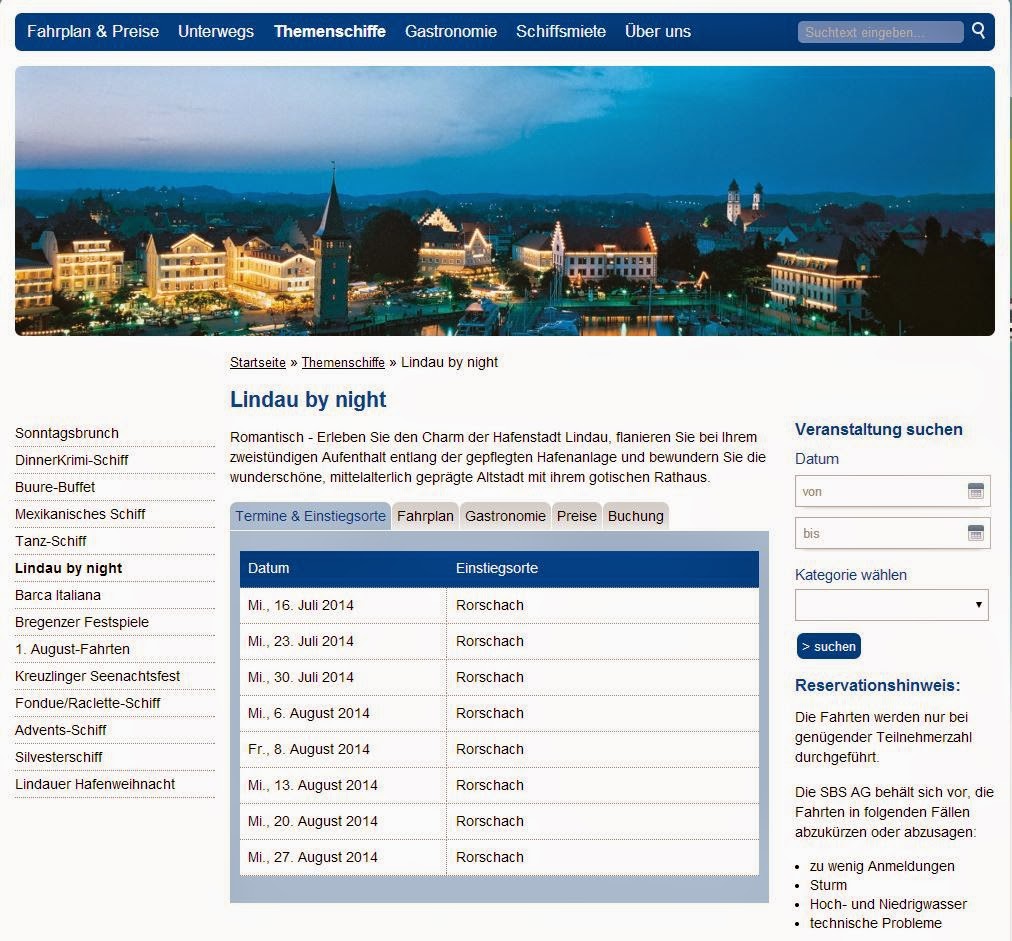1012x941 pixels.
Task: Select Fondue/Raclette-Schiff in sidebar
Action: (x=88, y=703)
